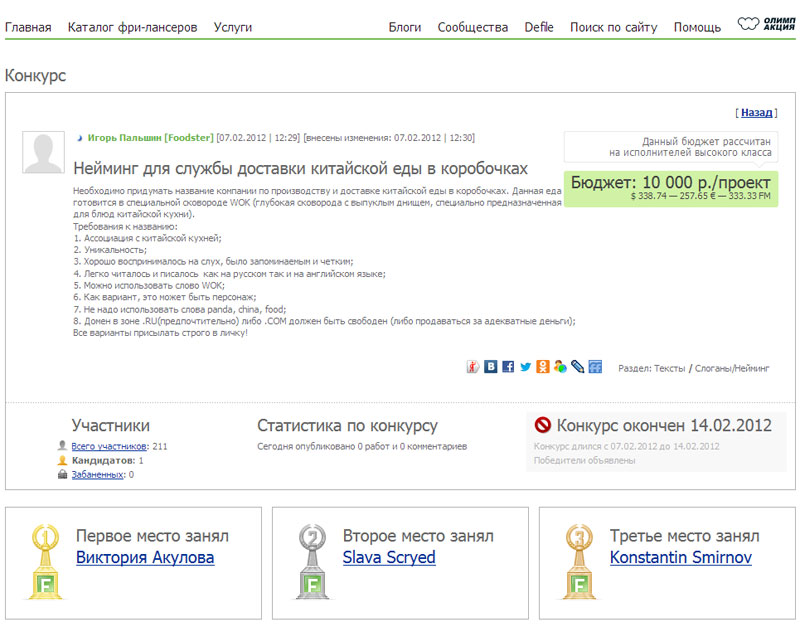Viewport: 800px width, 627px height.
Task: Click requirement Ассоциация с китайской кухней
Action: tap(147, 238)
